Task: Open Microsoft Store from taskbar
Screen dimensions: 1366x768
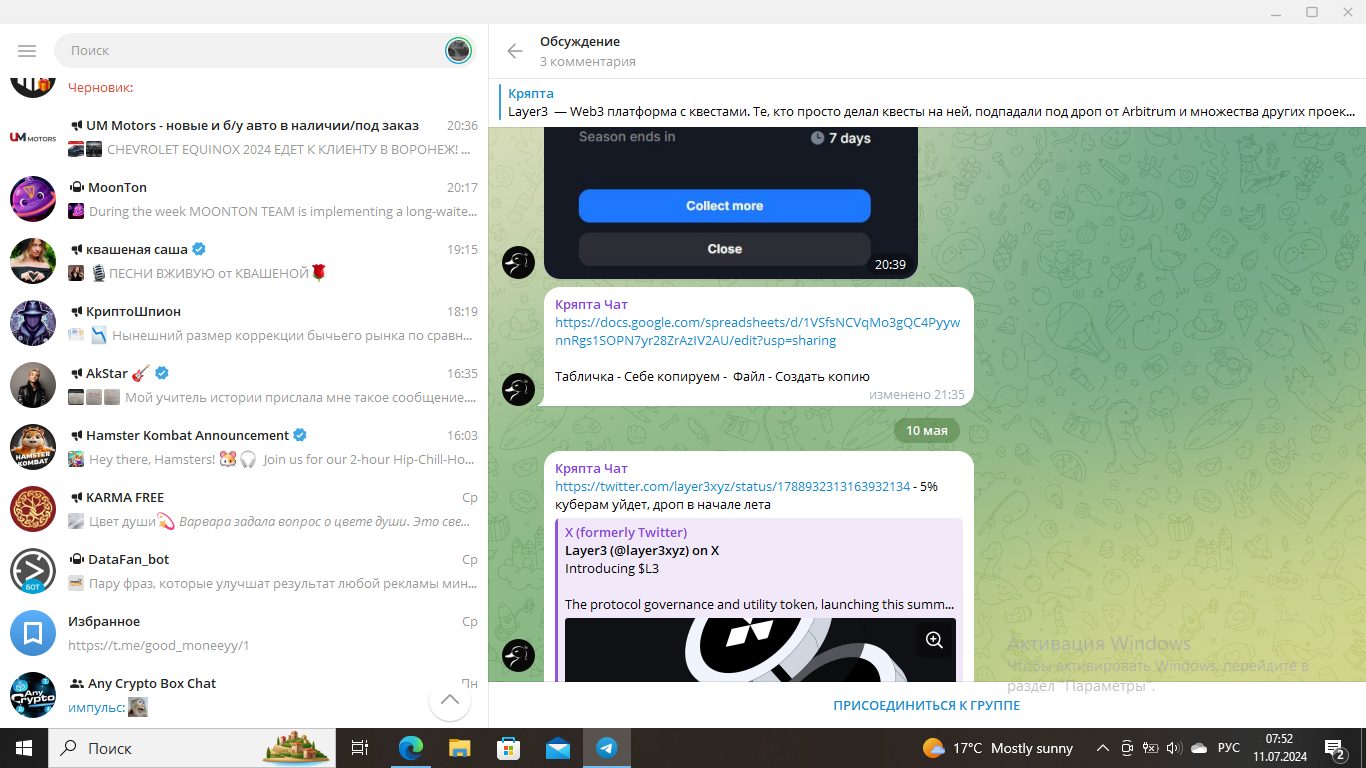Action: [508, 748]
